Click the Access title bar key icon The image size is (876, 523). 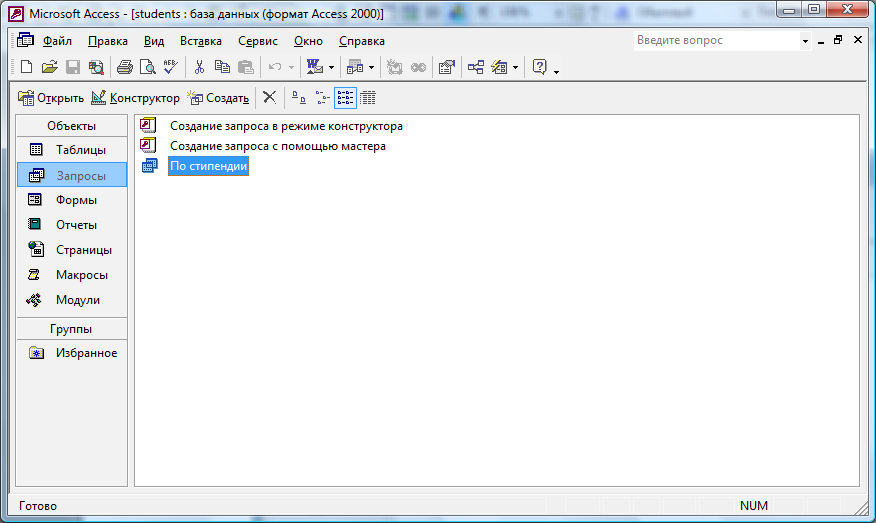point(16,13)
